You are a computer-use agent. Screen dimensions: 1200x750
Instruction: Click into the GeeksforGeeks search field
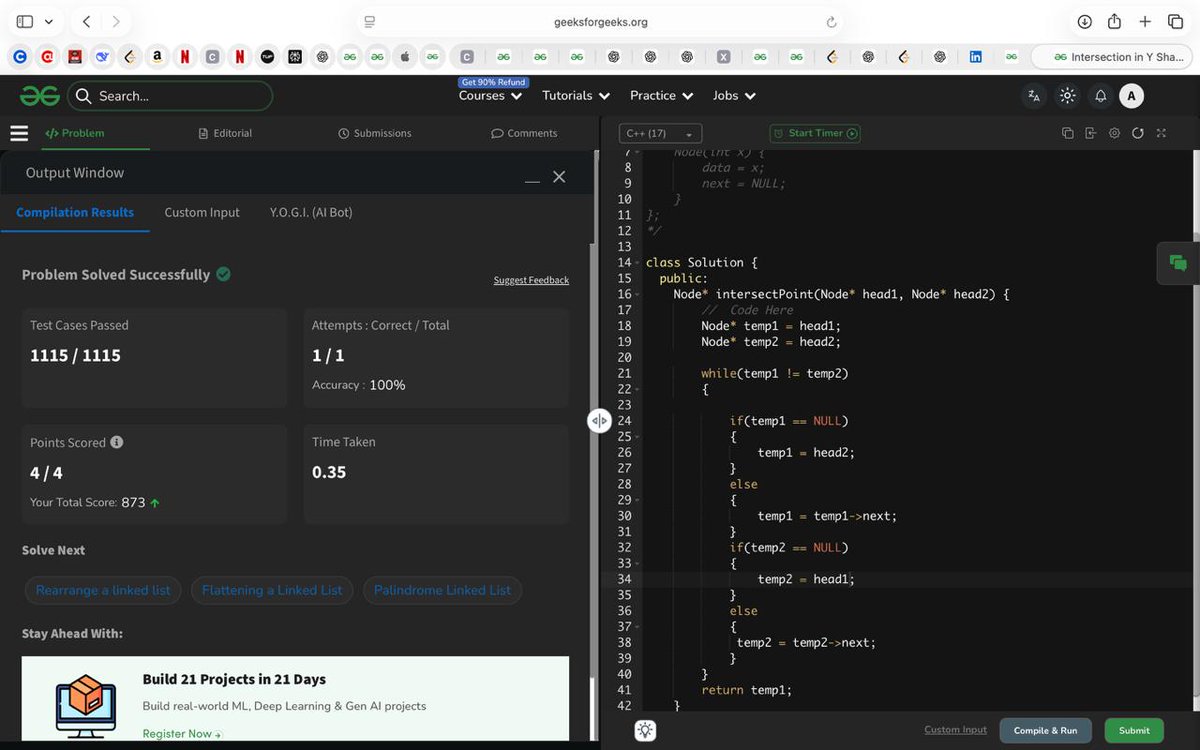(170, 96)
